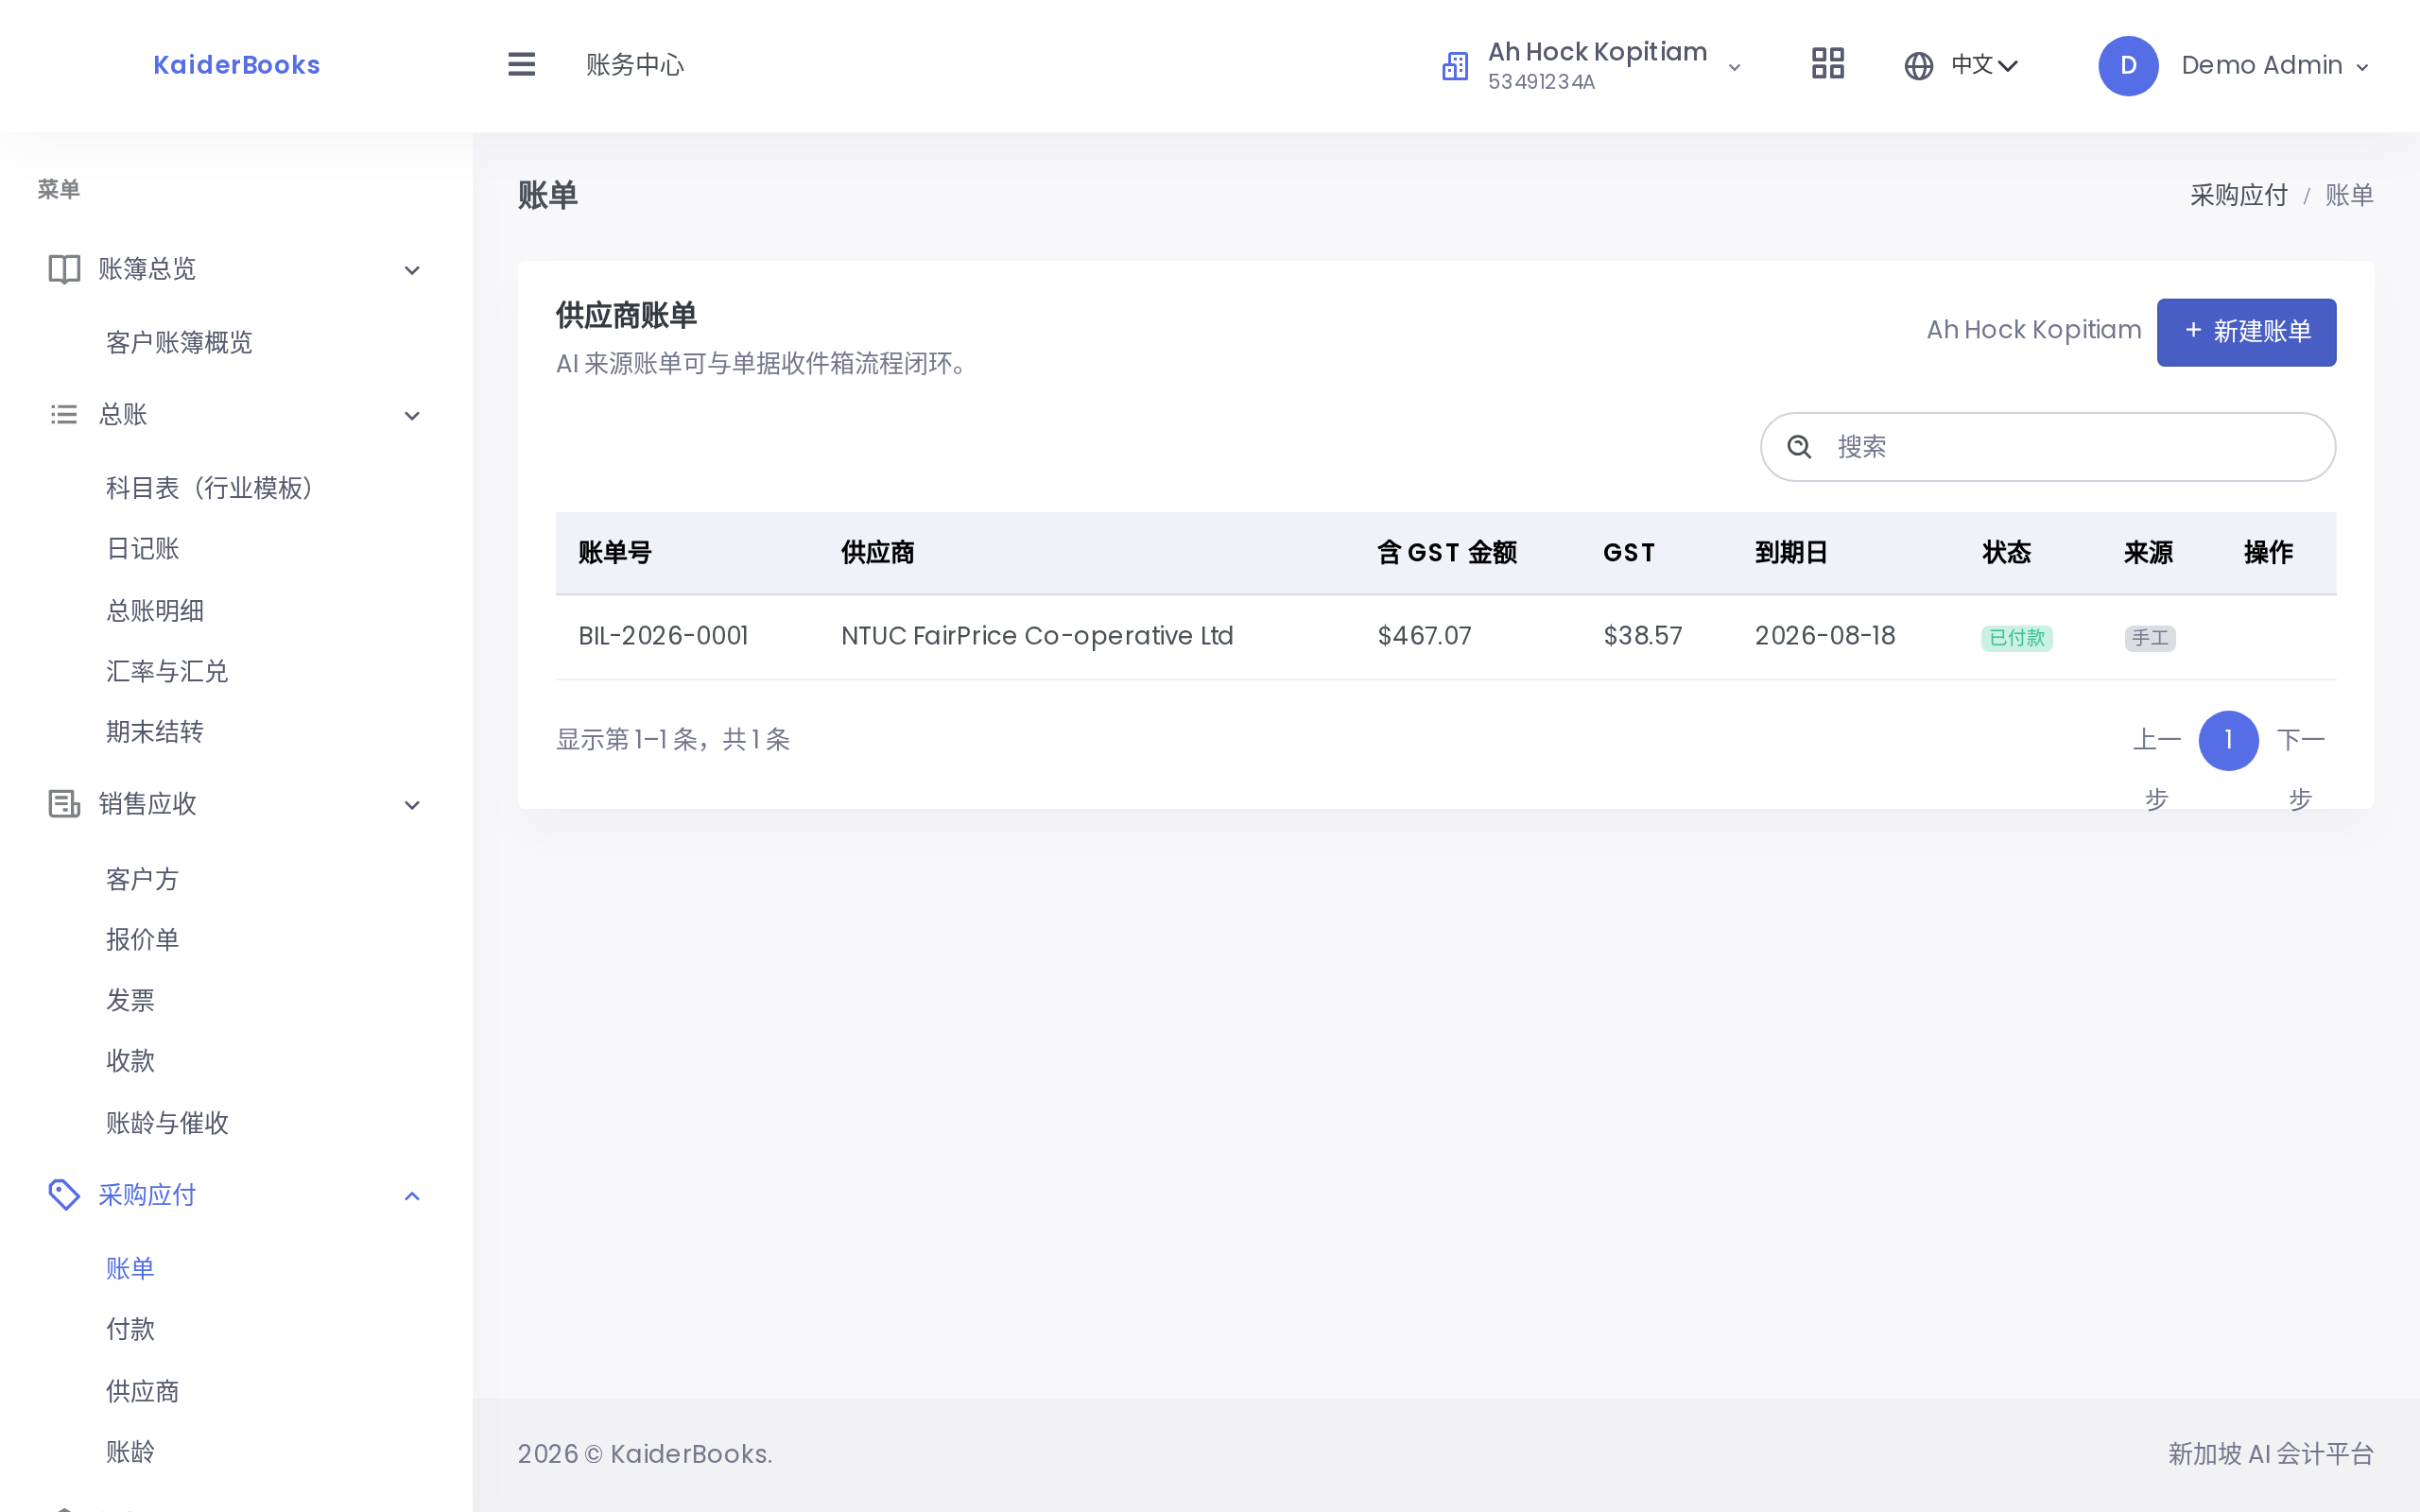This screenshot has width=2420, height=1512.
Task: Collapse the 账簿总览 section chevron
Action: pyautogui.click(x=412, y=270)
